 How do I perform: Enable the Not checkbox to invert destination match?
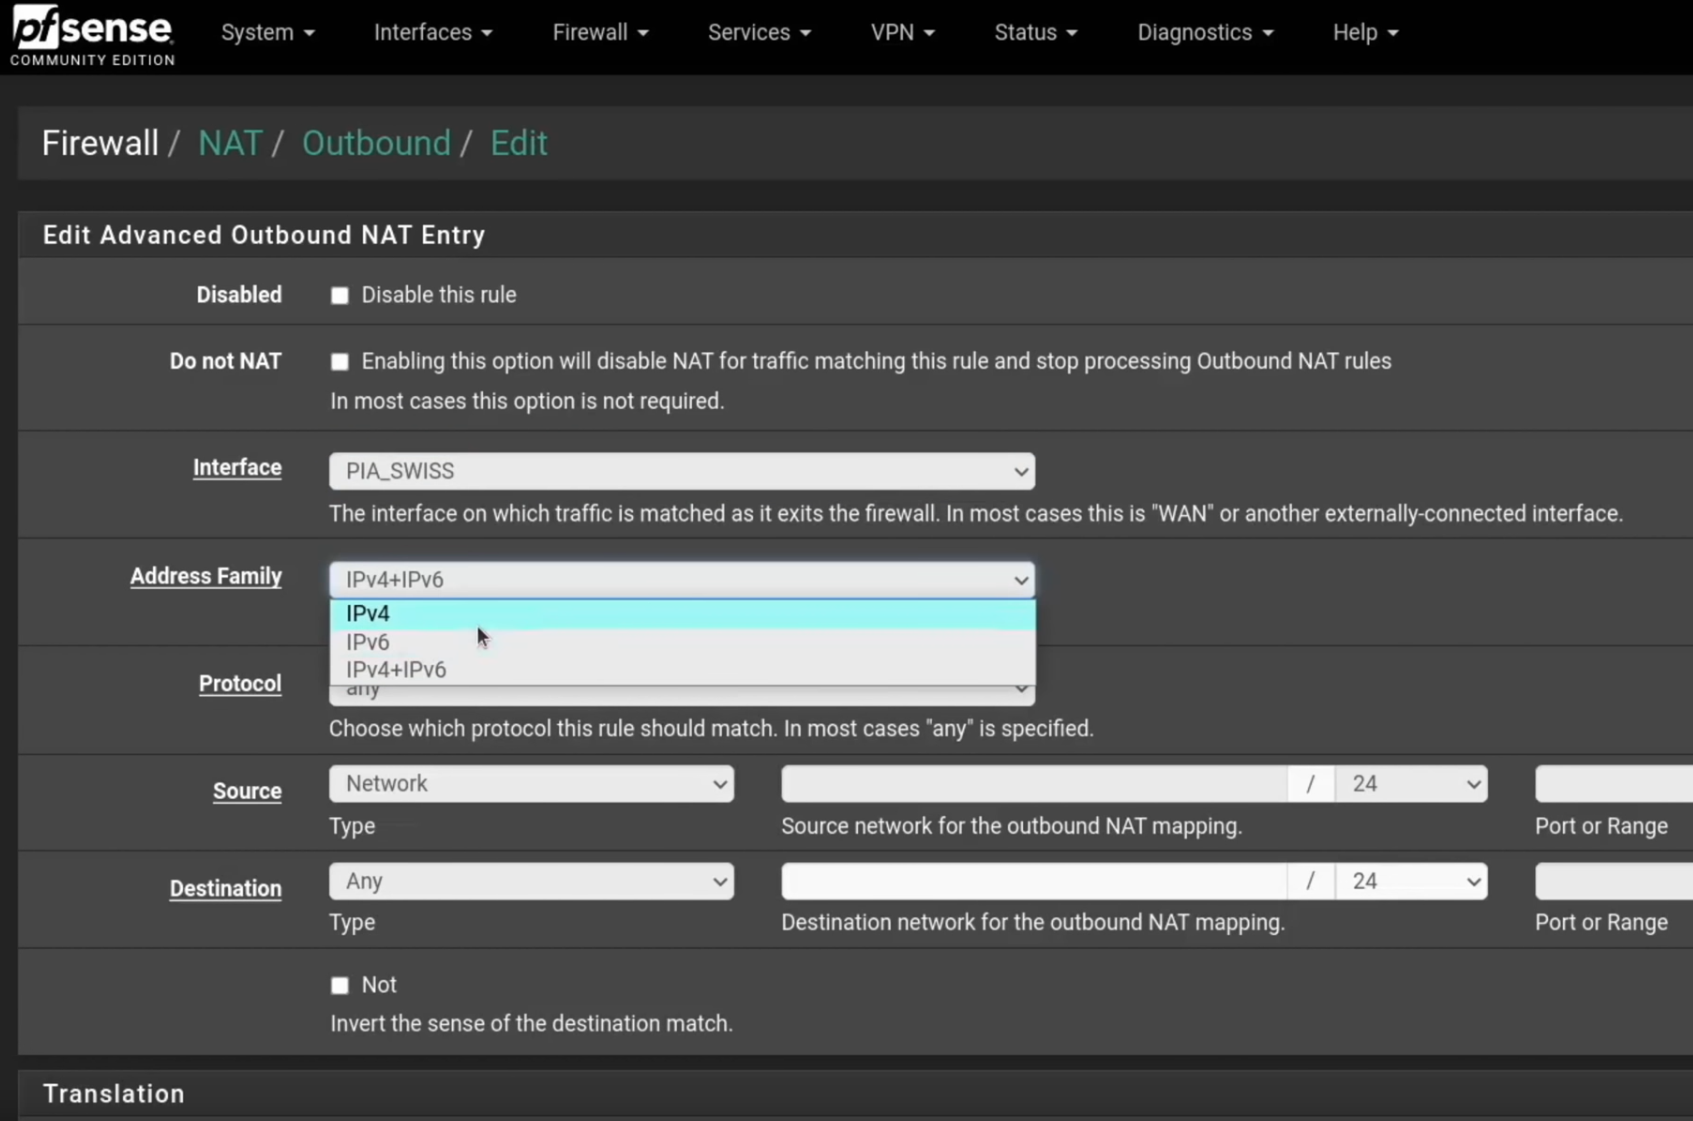click(x=339, y=985)
